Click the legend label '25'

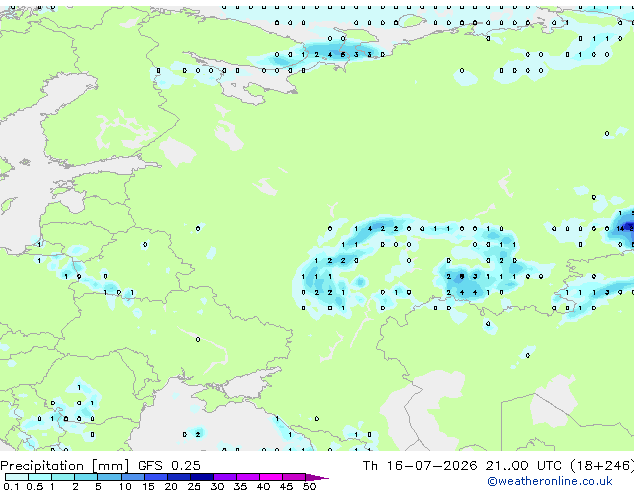[x=194, y=486]
